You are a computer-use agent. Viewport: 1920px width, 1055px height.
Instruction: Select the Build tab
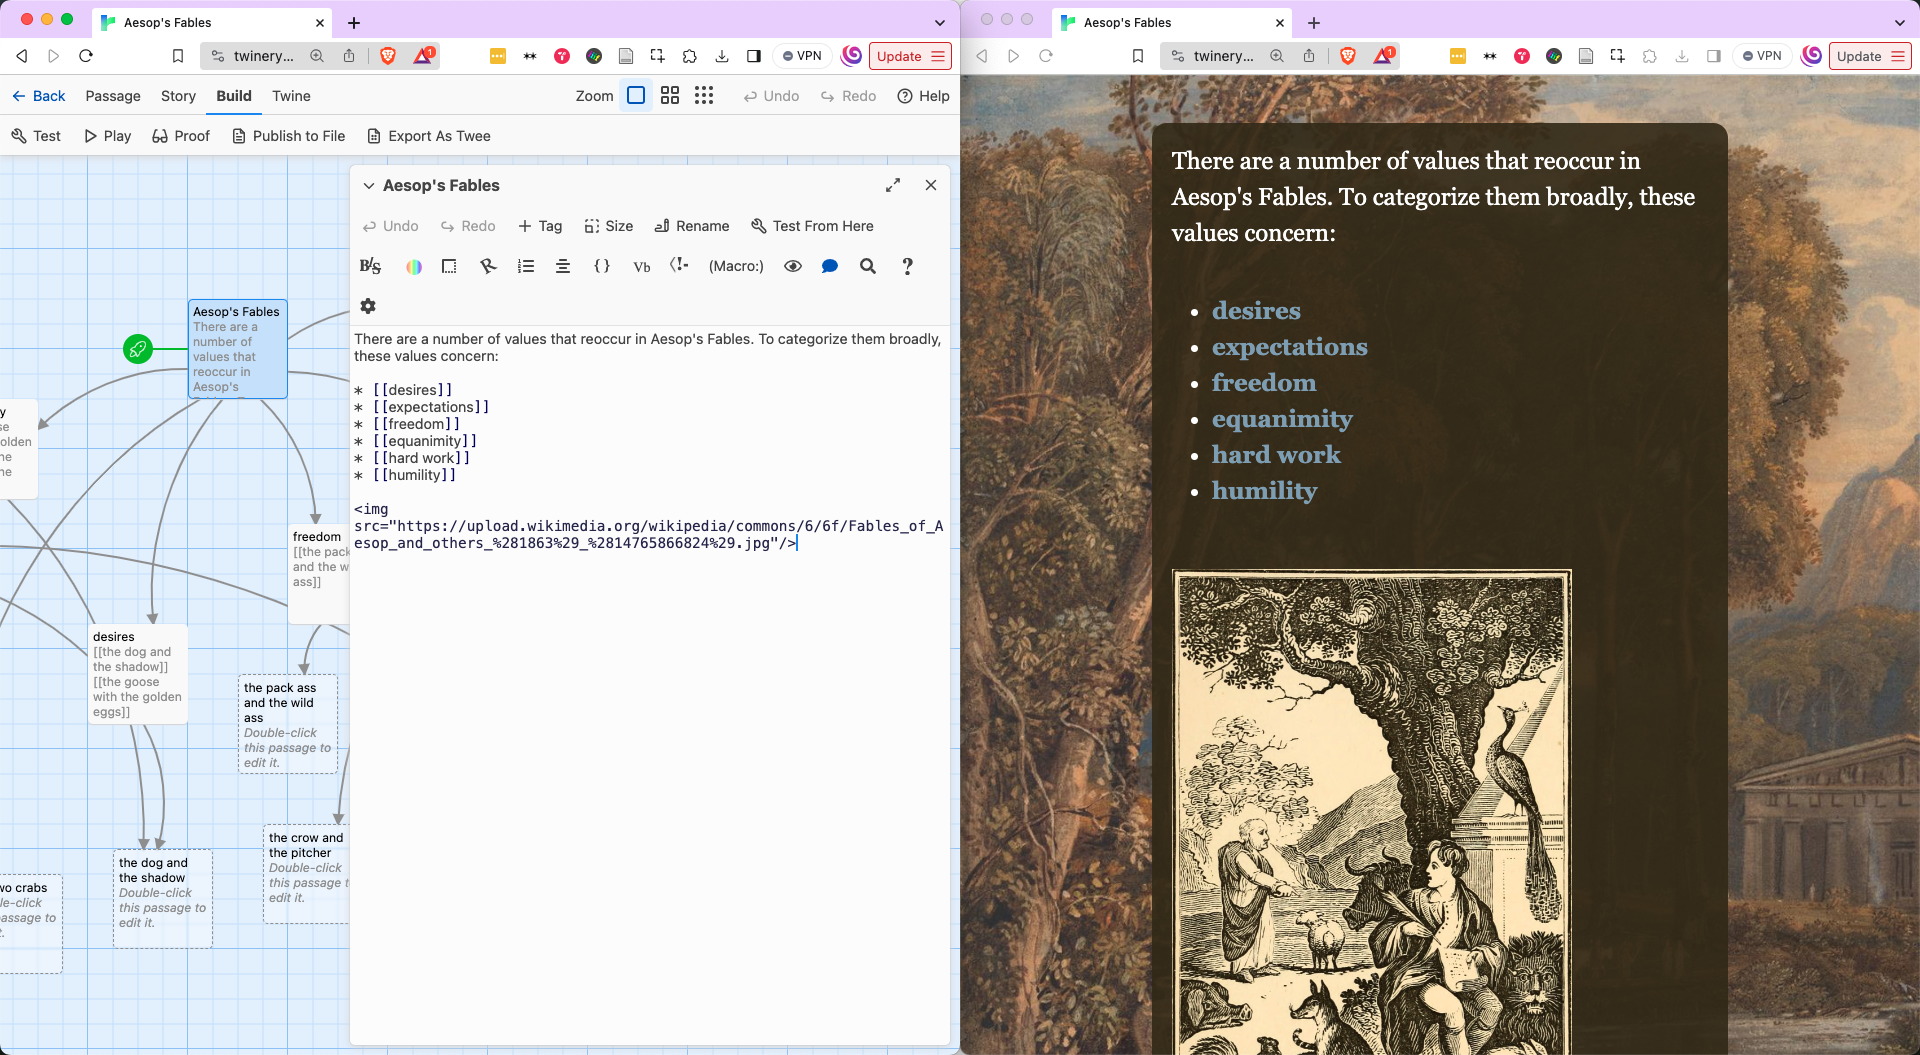coord(234,96)
